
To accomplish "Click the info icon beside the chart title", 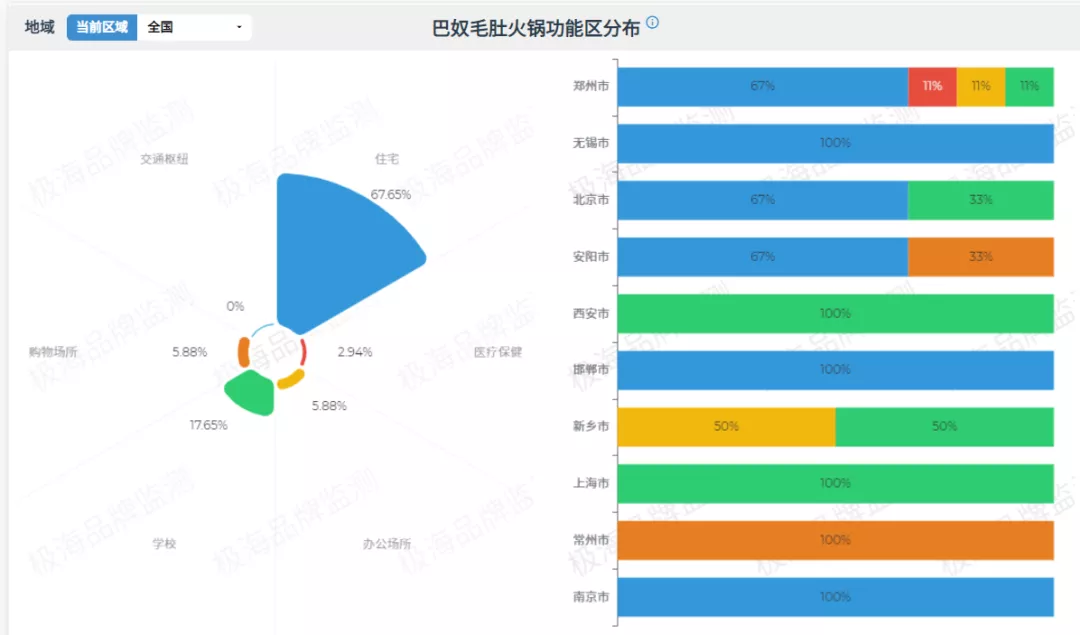I will [652, 22].
